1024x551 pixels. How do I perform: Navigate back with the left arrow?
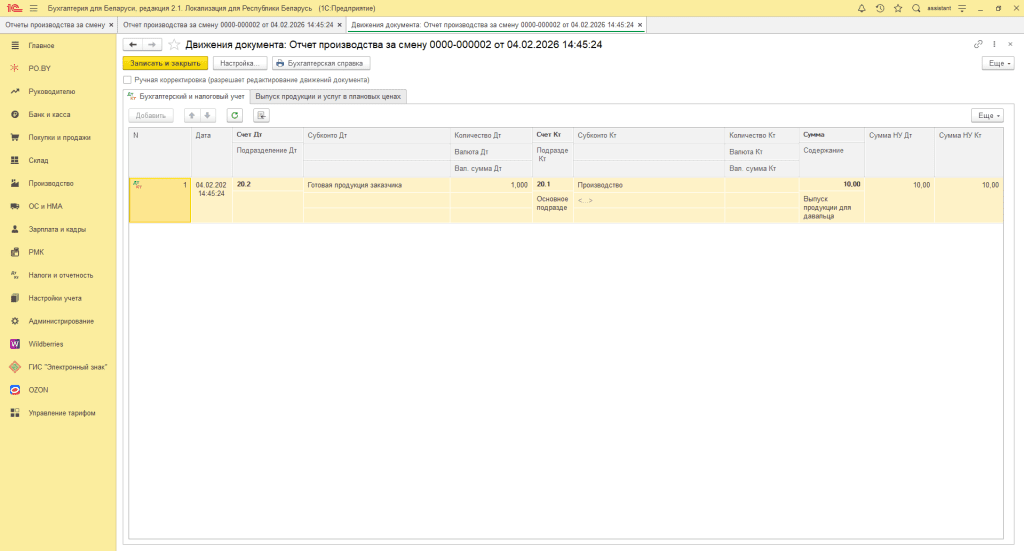pos(132,45)
